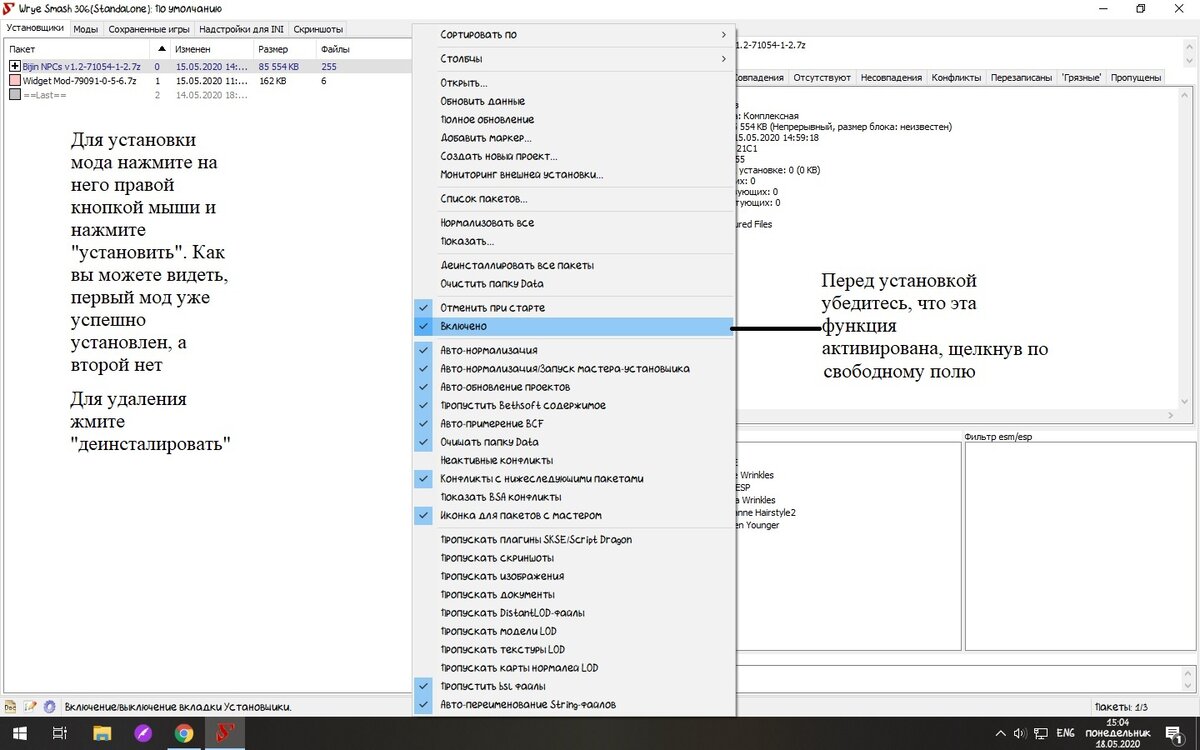Image resolution: width=1200 pixels, height=750 pixels.
Task: Toggle 'Авто-переименование String-файлов'
Action: pos(574,704)
